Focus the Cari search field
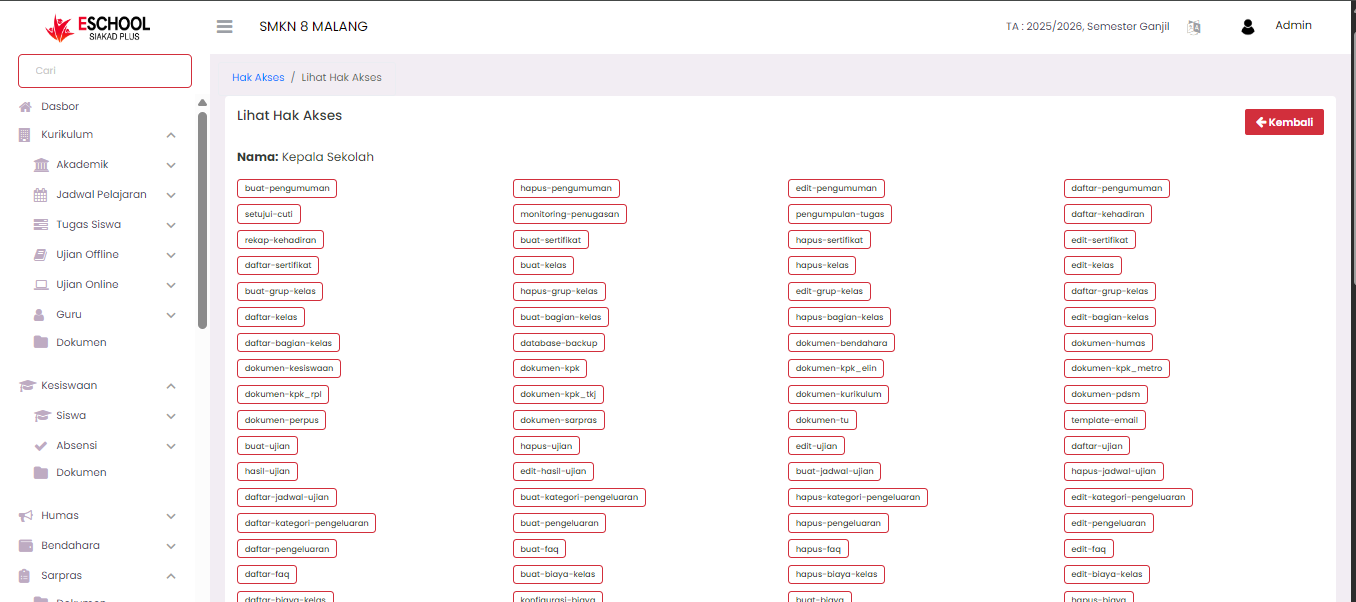This screenshot has height=602, width=1356. (105, 71)
